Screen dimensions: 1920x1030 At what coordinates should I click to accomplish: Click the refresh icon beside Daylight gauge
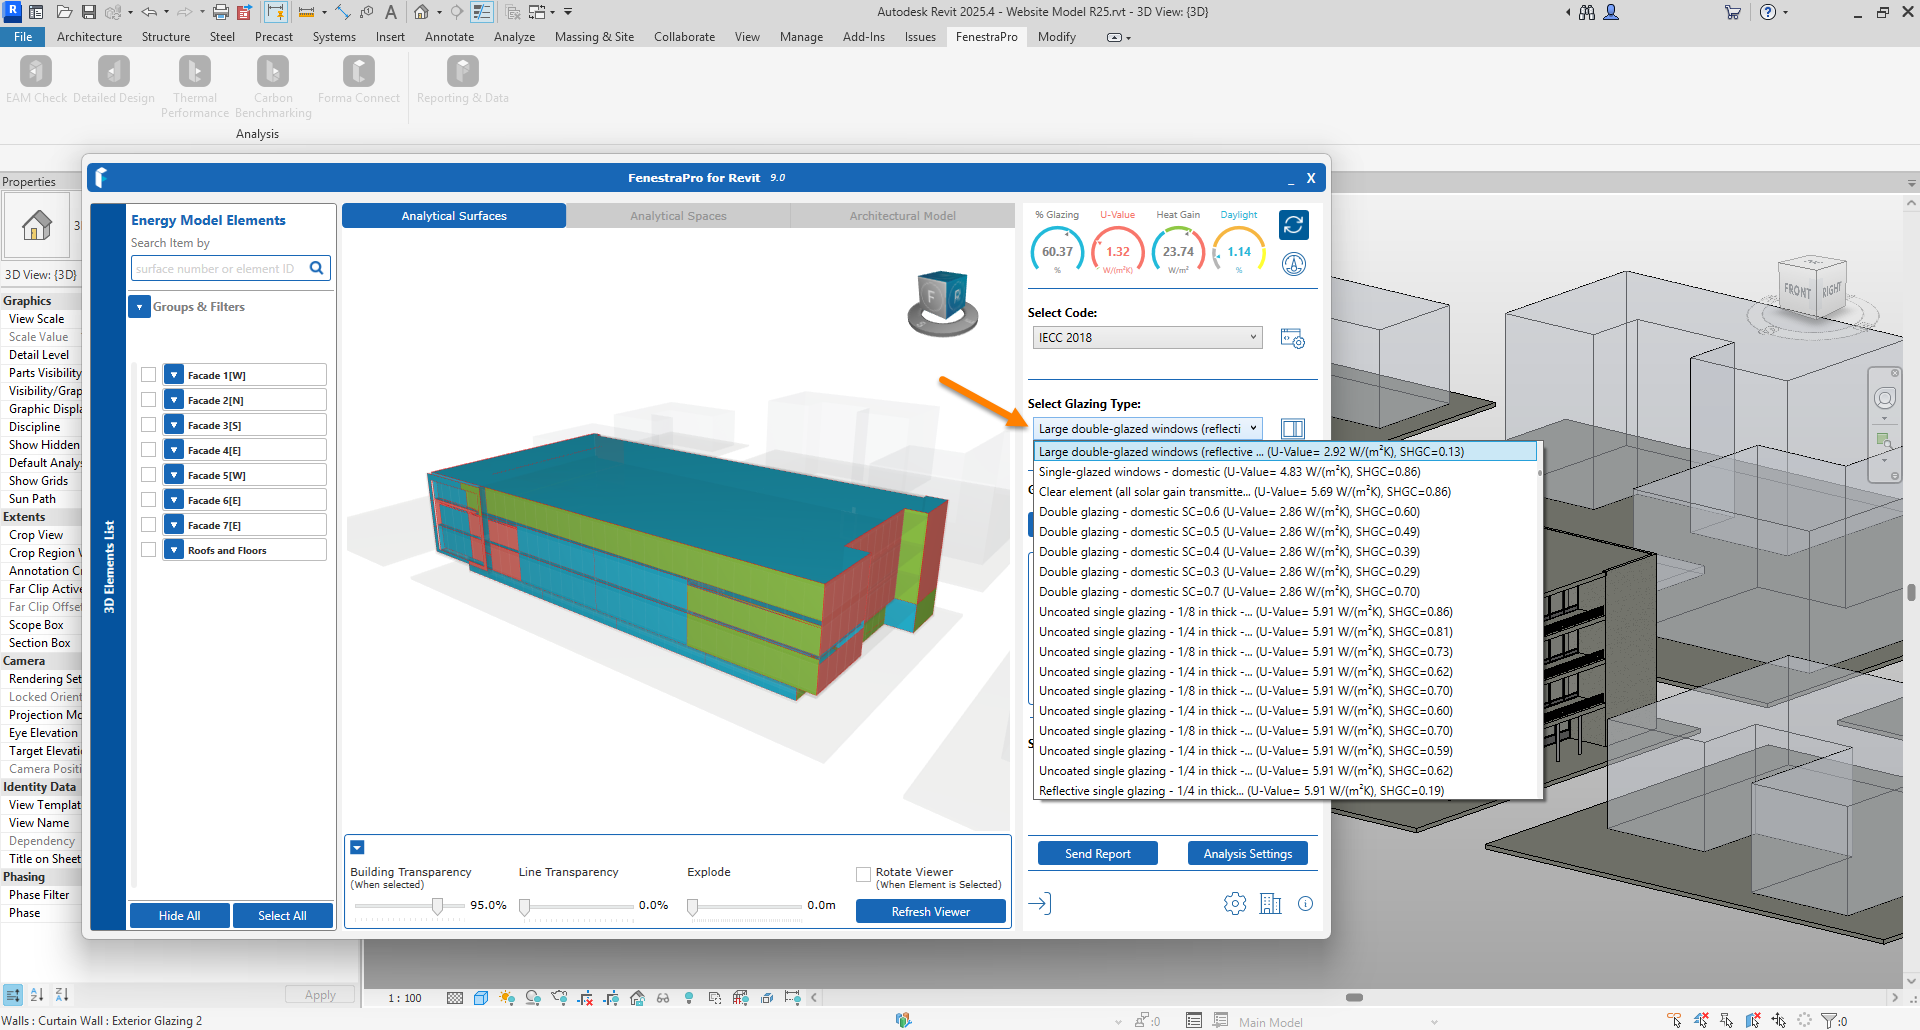tap(1293, 225)
